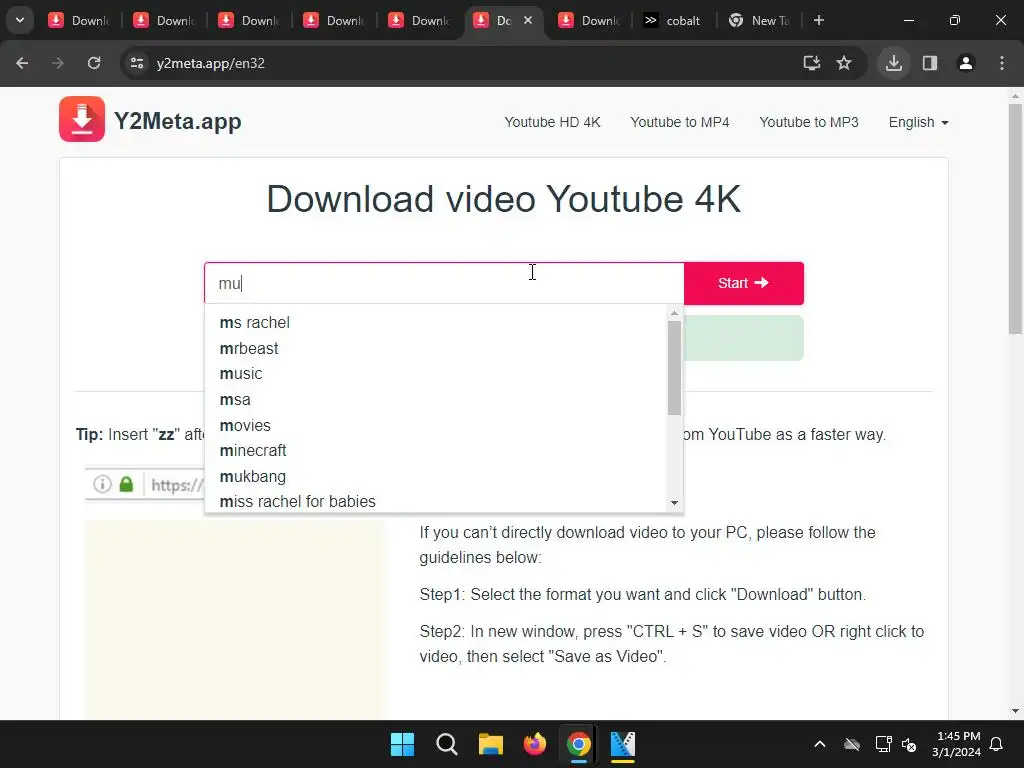The width and height of the screenshot is (1024, 768).
Task: Open the Chrome three-dot menu
Action: 1002,63
